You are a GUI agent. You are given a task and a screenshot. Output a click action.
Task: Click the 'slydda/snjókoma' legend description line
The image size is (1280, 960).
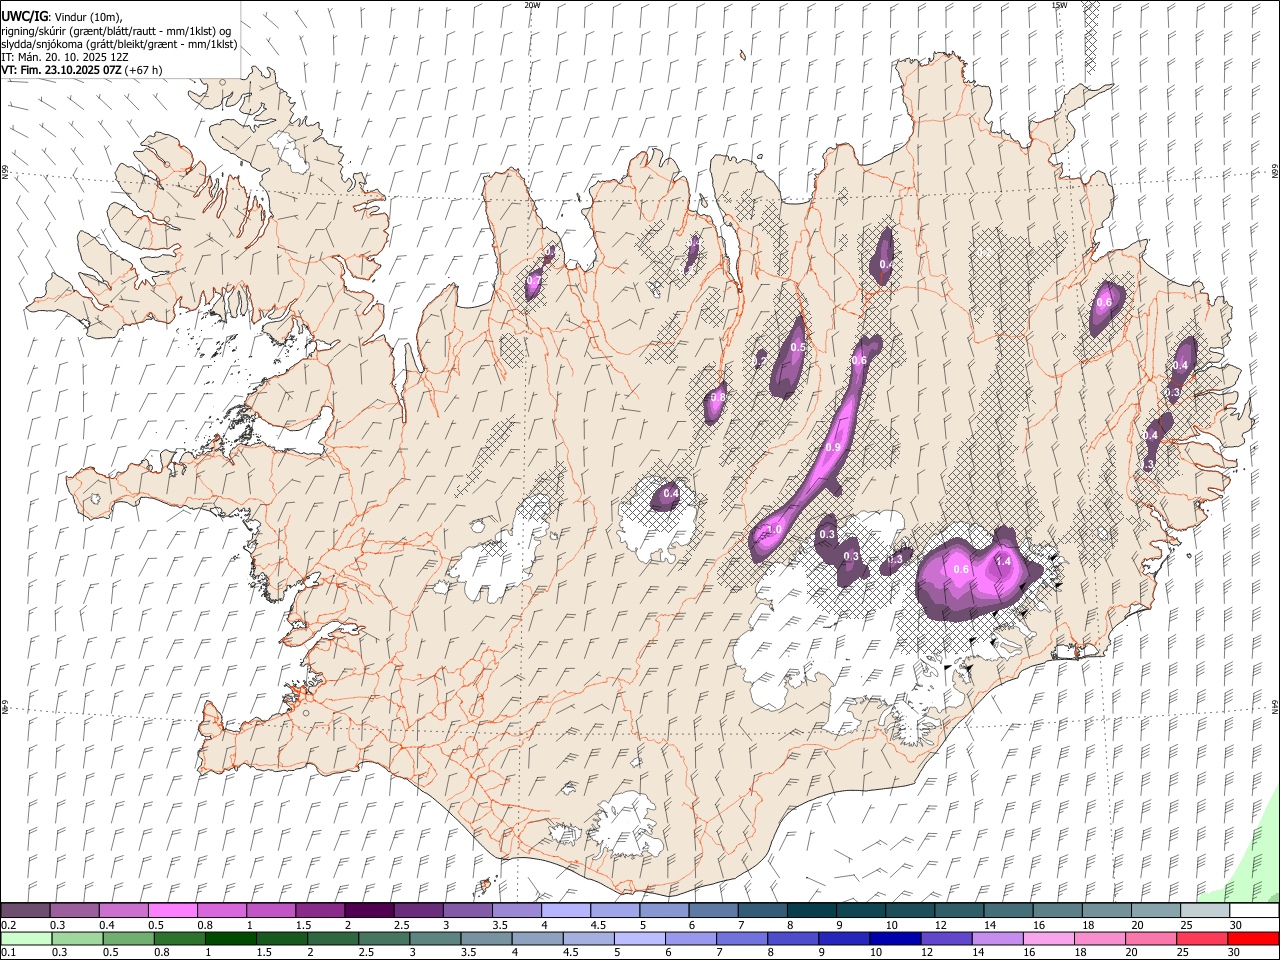point(119,44)
